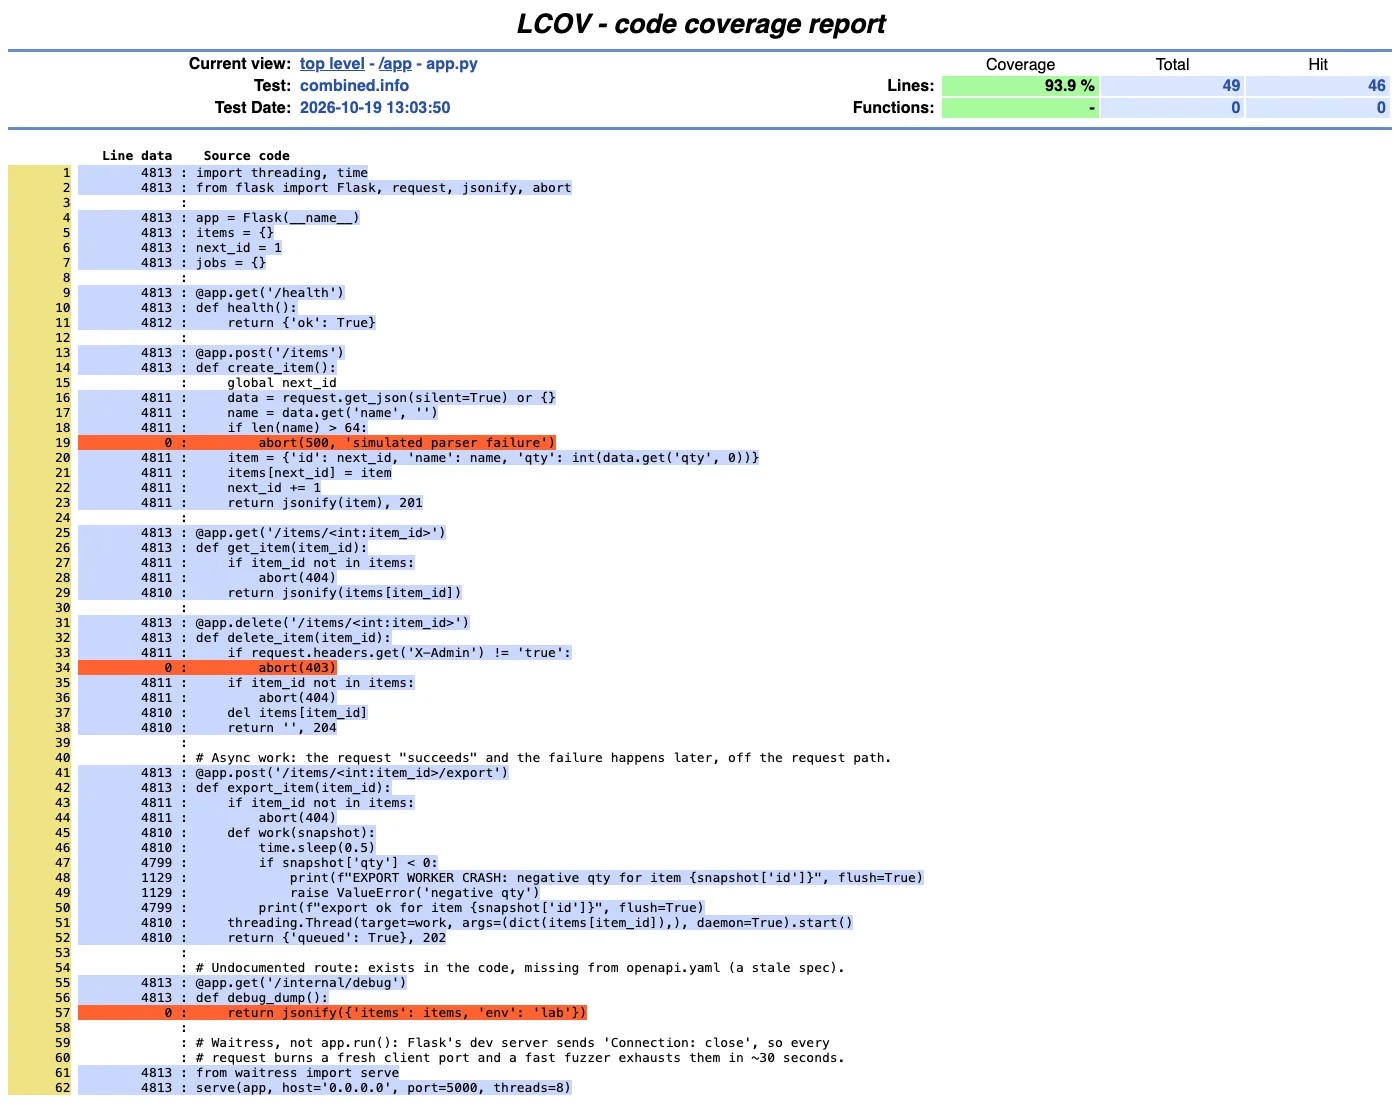Click line number 19 in the gutter

click(x=63, y=443)
